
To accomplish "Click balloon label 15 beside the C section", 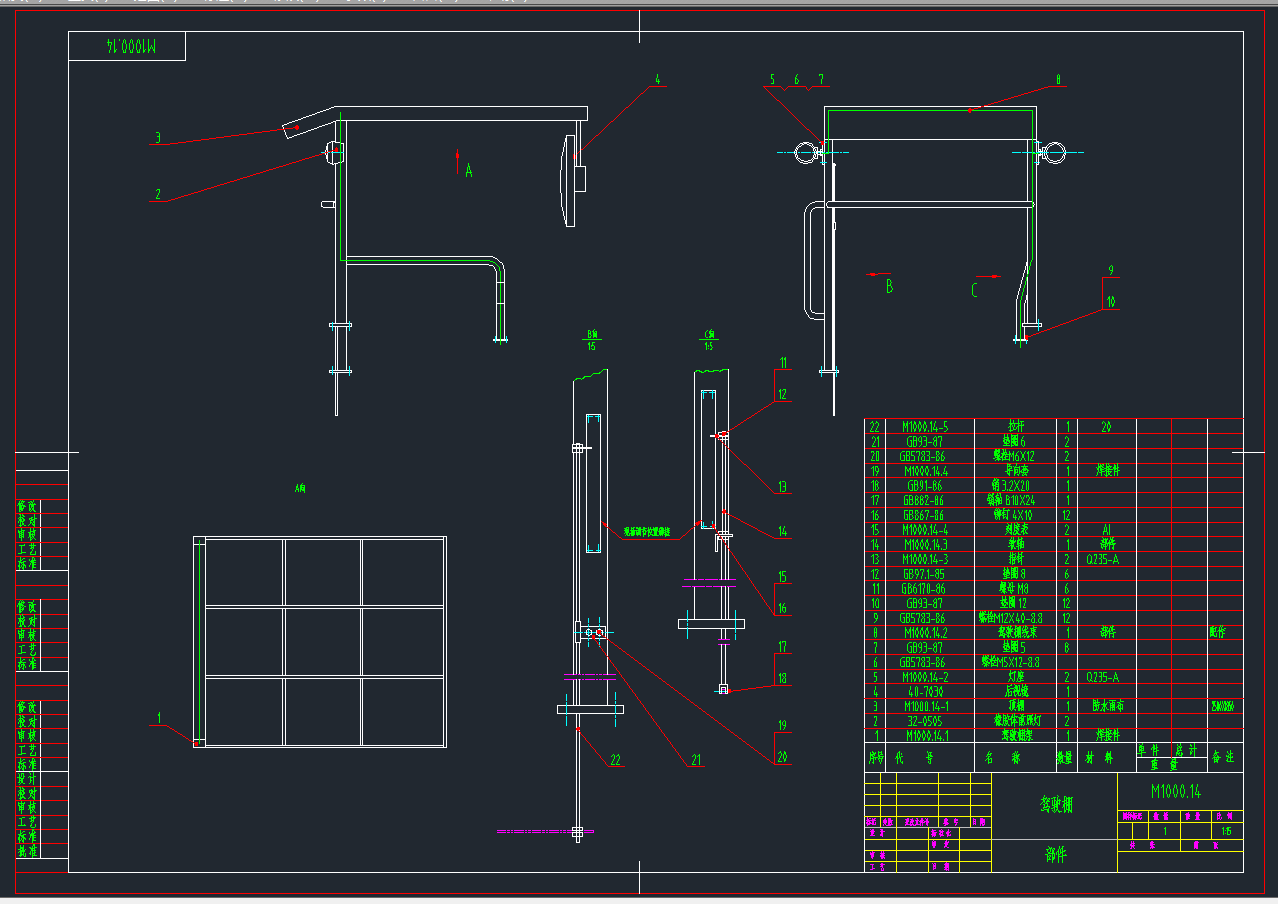I will click(783, 576).
